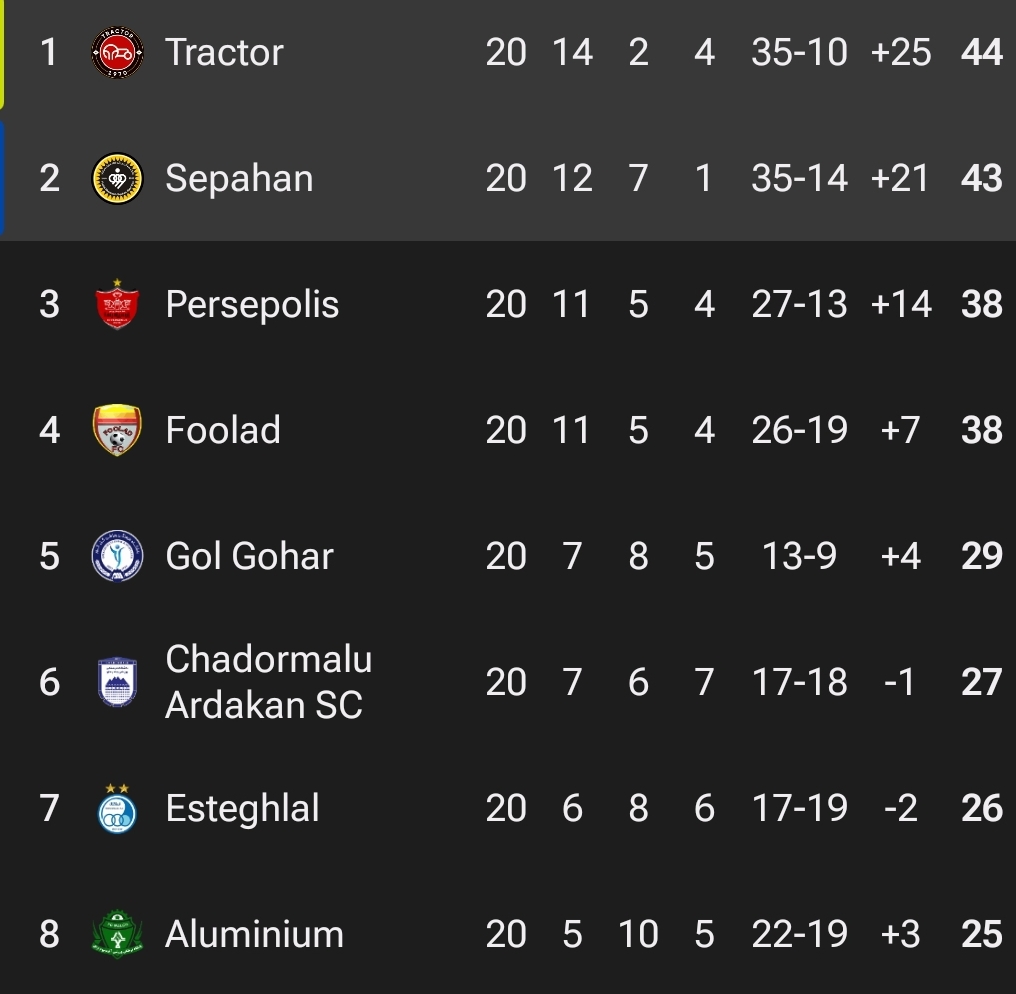Tap Sepahan's 35-14 goals record
This screenshot has height=994, width=1016.
click(799, 178)
